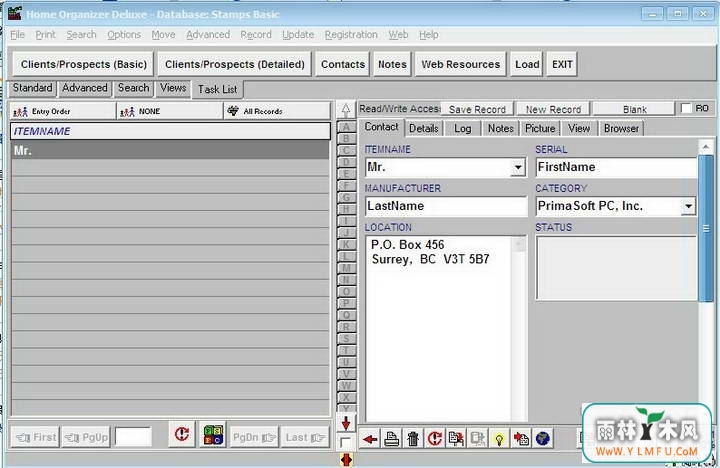Jump to letter D in index
The width and height of the screenshot is (720, 468).
point(346,162)
